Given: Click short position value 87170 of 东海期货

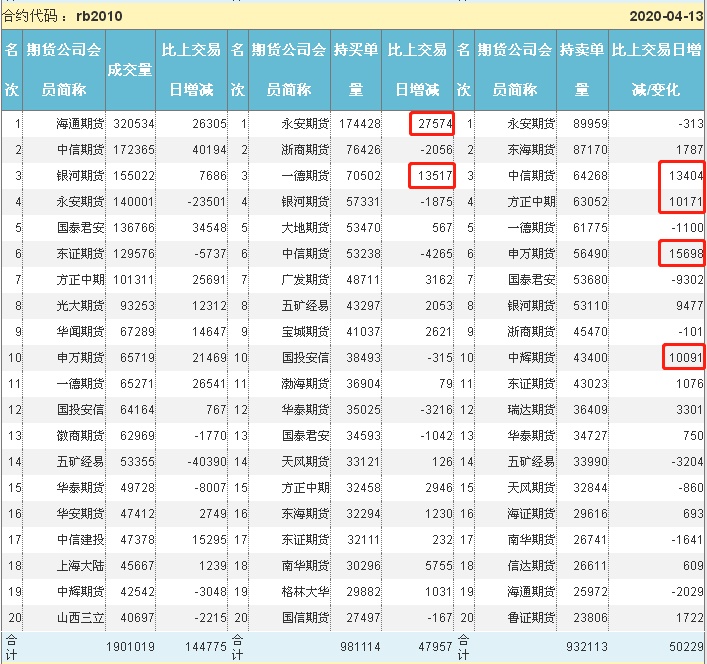Looking at the screenshot, I should (590, 150).
